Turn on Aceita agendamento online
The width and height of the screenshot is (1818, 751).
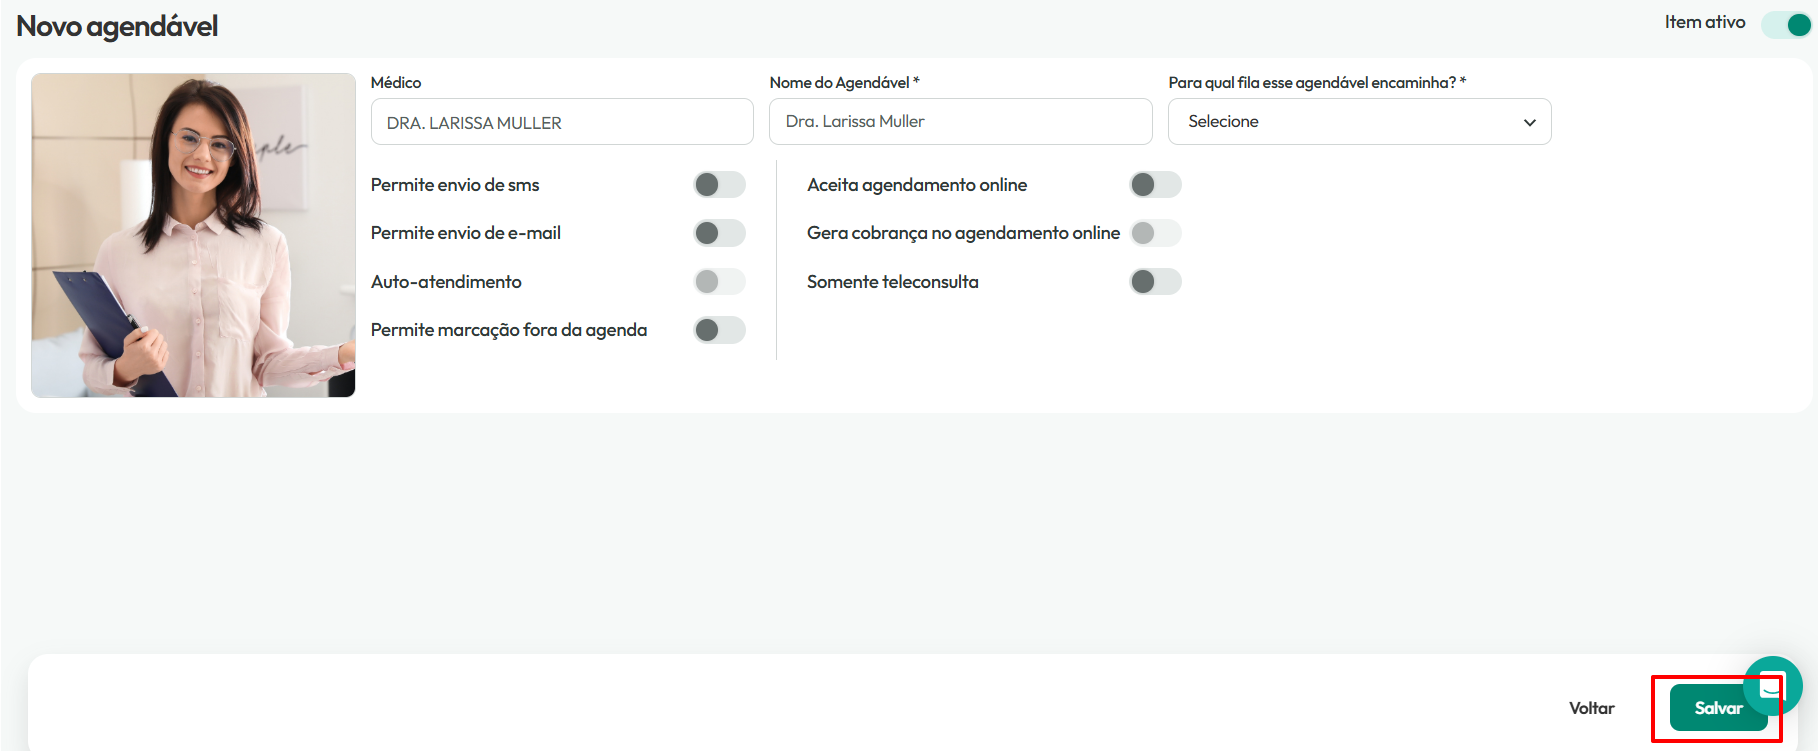[x=1156, y=184]
